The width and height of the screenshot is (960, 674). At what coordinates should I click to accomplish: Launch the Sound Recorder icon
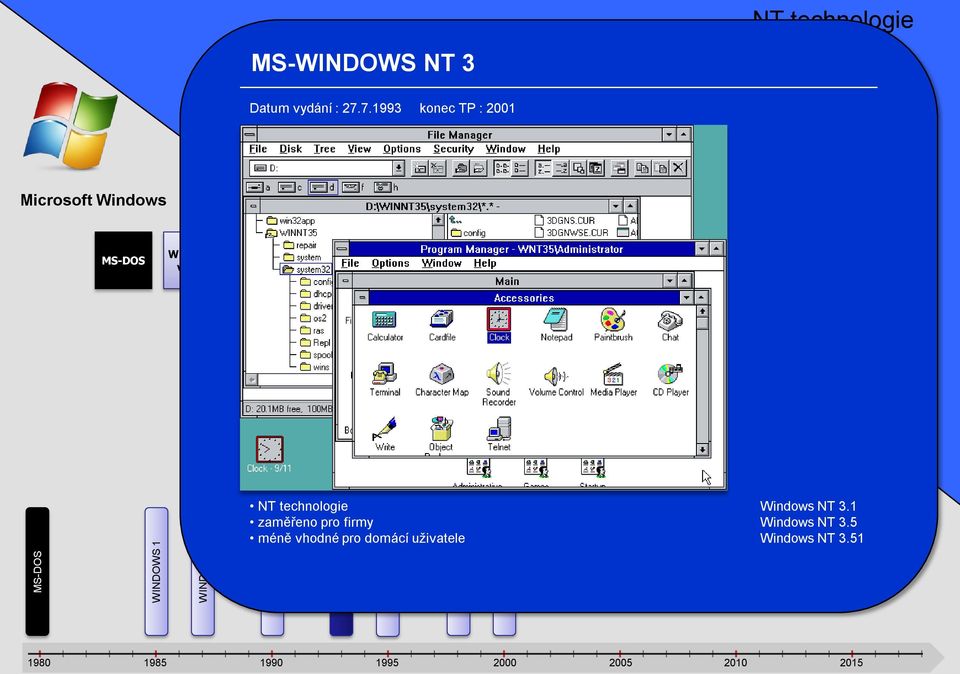coord(499,384)
